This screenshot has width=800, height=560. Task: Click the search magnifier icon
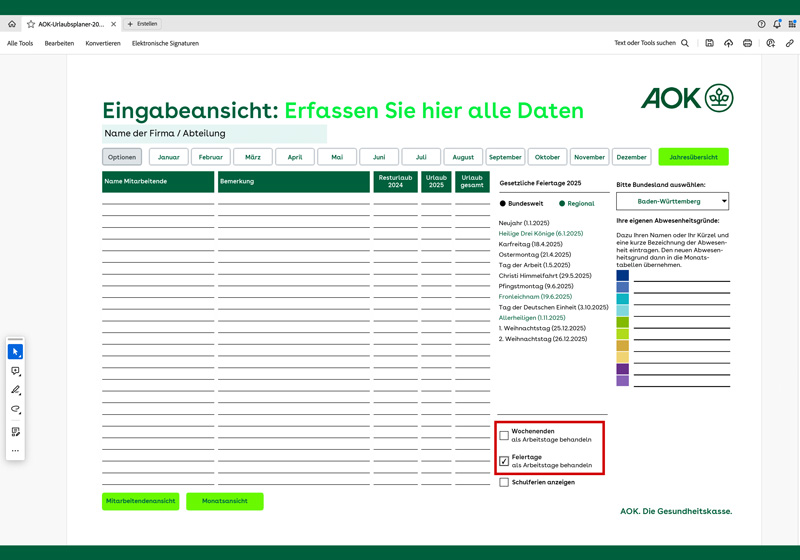pyautogui.click(x=685, y=43)
